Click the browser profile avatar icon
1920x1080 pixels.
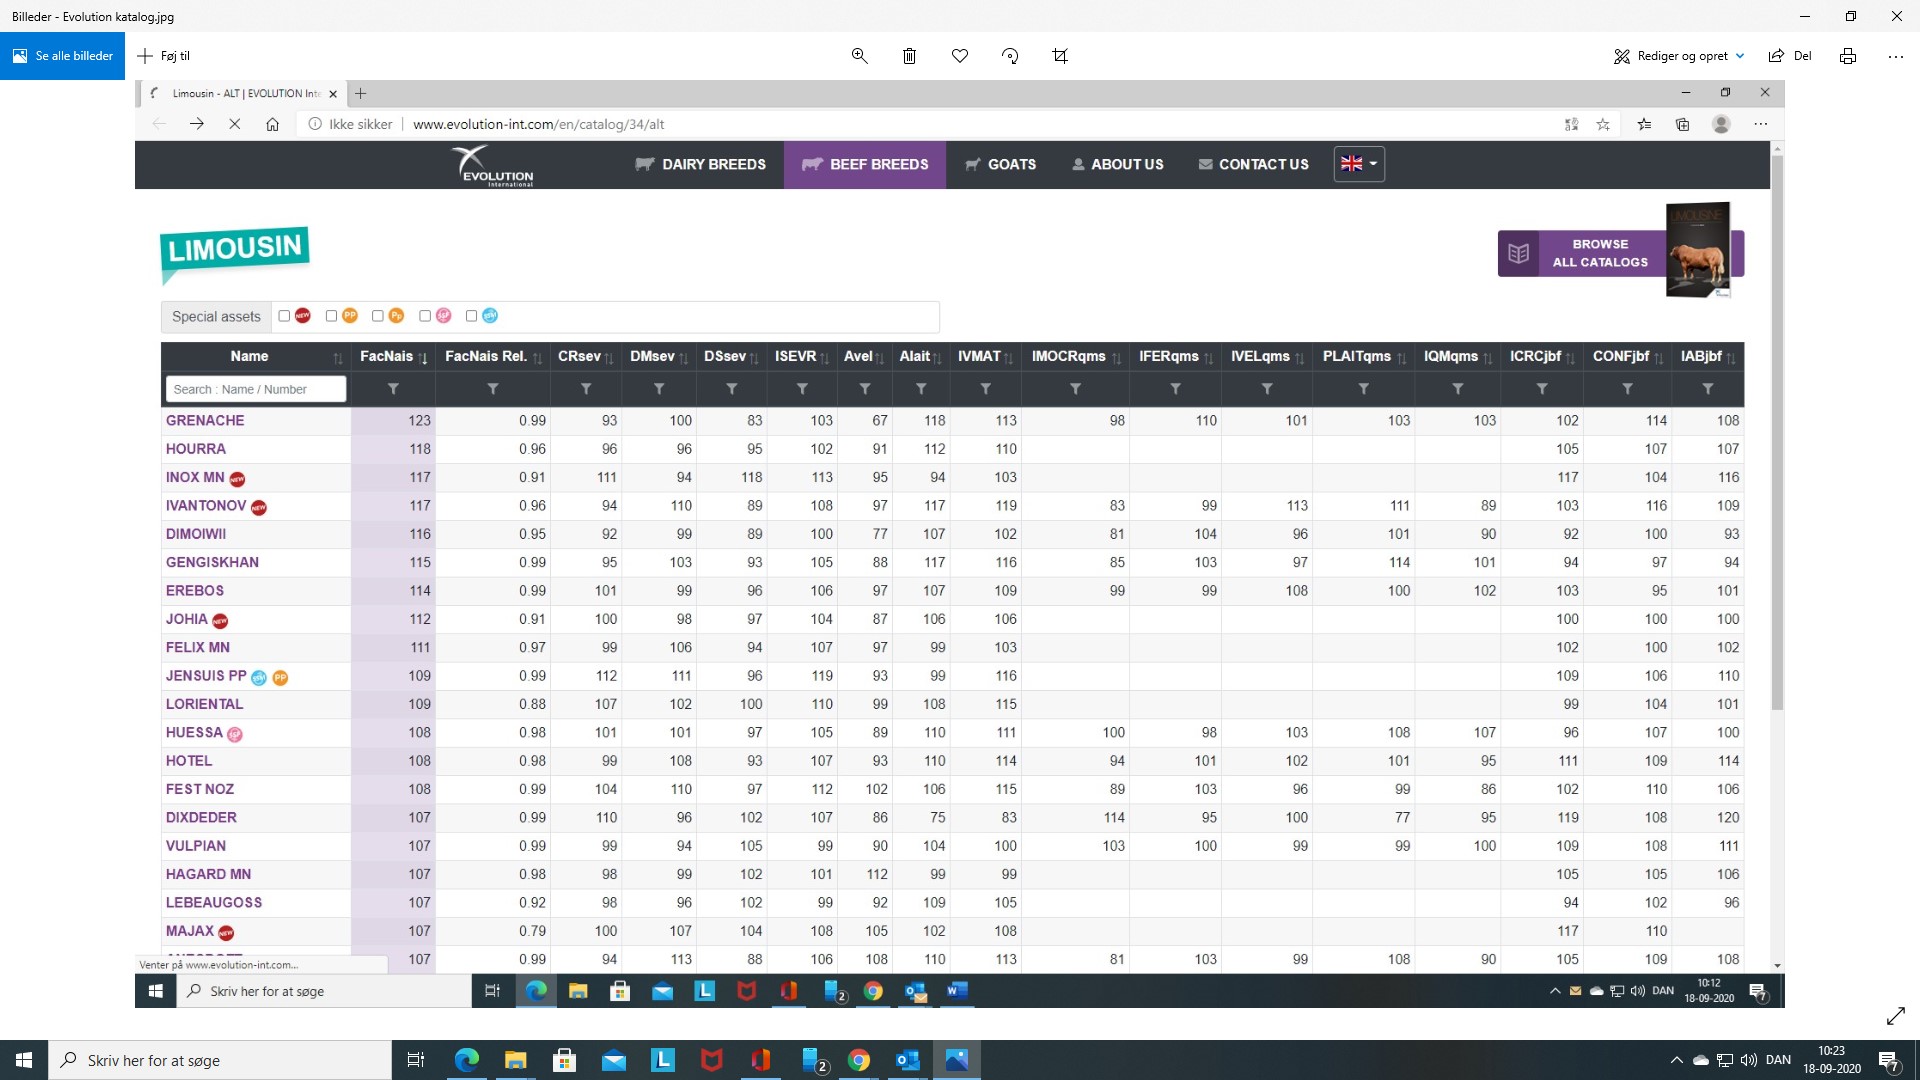[1721, 124]
